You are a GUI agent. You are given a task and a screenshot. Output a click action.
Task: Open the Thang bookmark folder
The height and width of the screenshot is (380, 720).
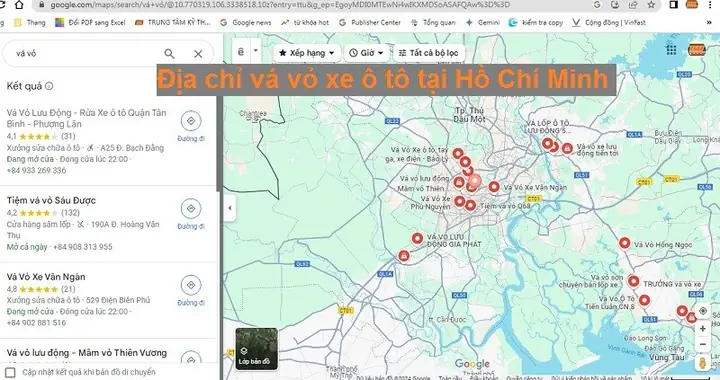pyautogui.click(x=30, y=22)
